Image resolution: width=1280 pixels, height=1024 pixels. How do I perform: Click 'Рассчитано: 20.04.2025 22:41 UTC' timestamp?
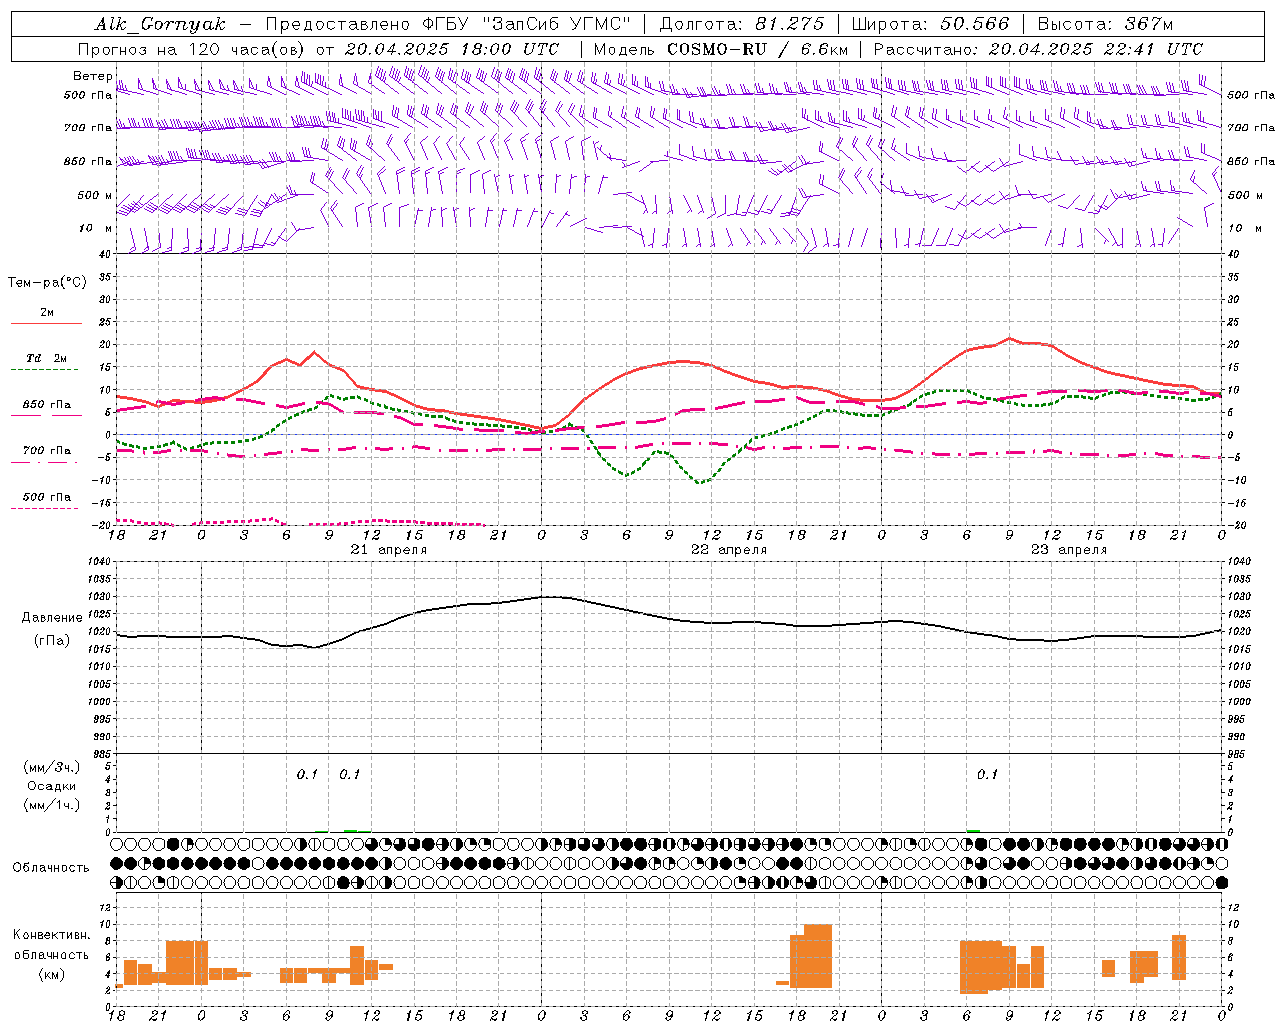(x=1038, y=49)
